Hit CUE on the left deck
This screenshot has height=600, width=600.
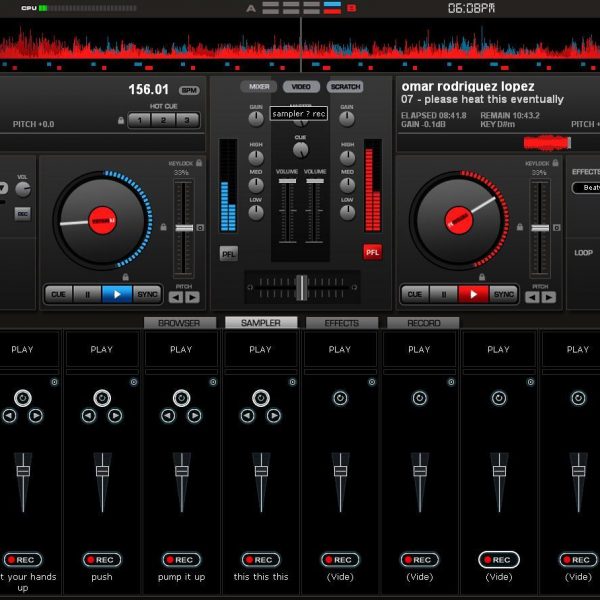point(59,294)
